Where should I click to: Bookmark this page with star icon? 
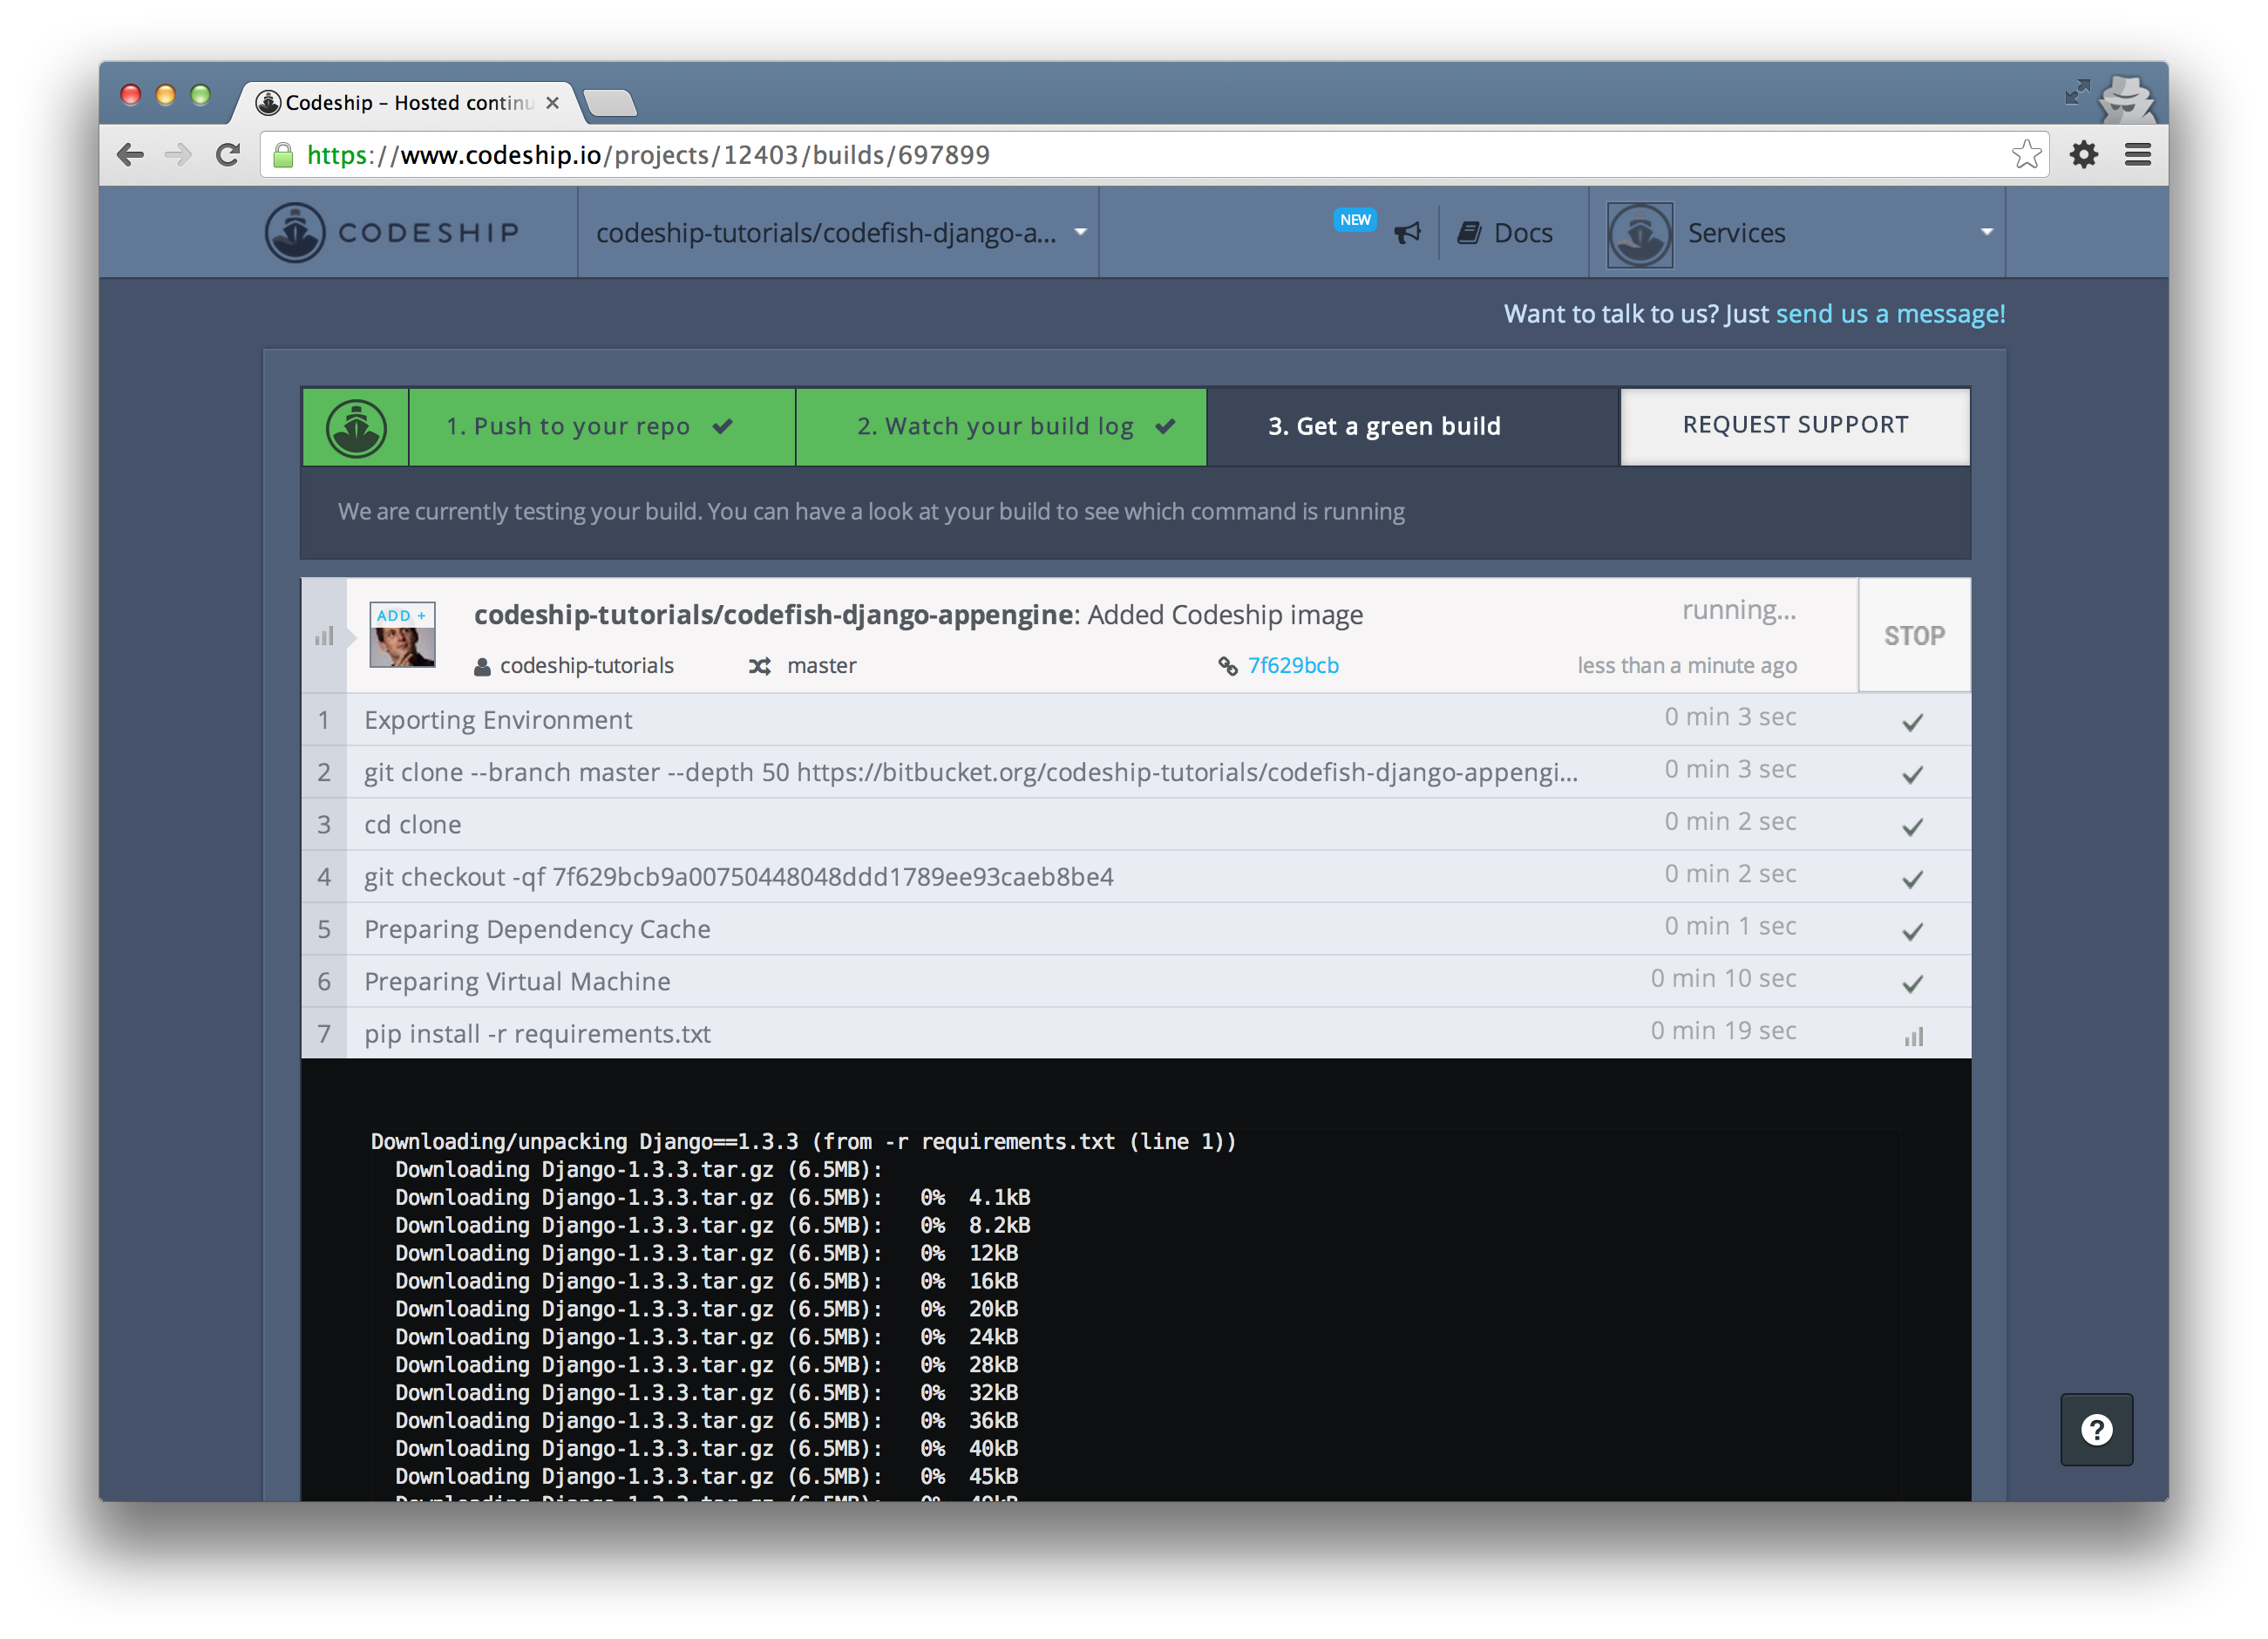[2026, 154]
